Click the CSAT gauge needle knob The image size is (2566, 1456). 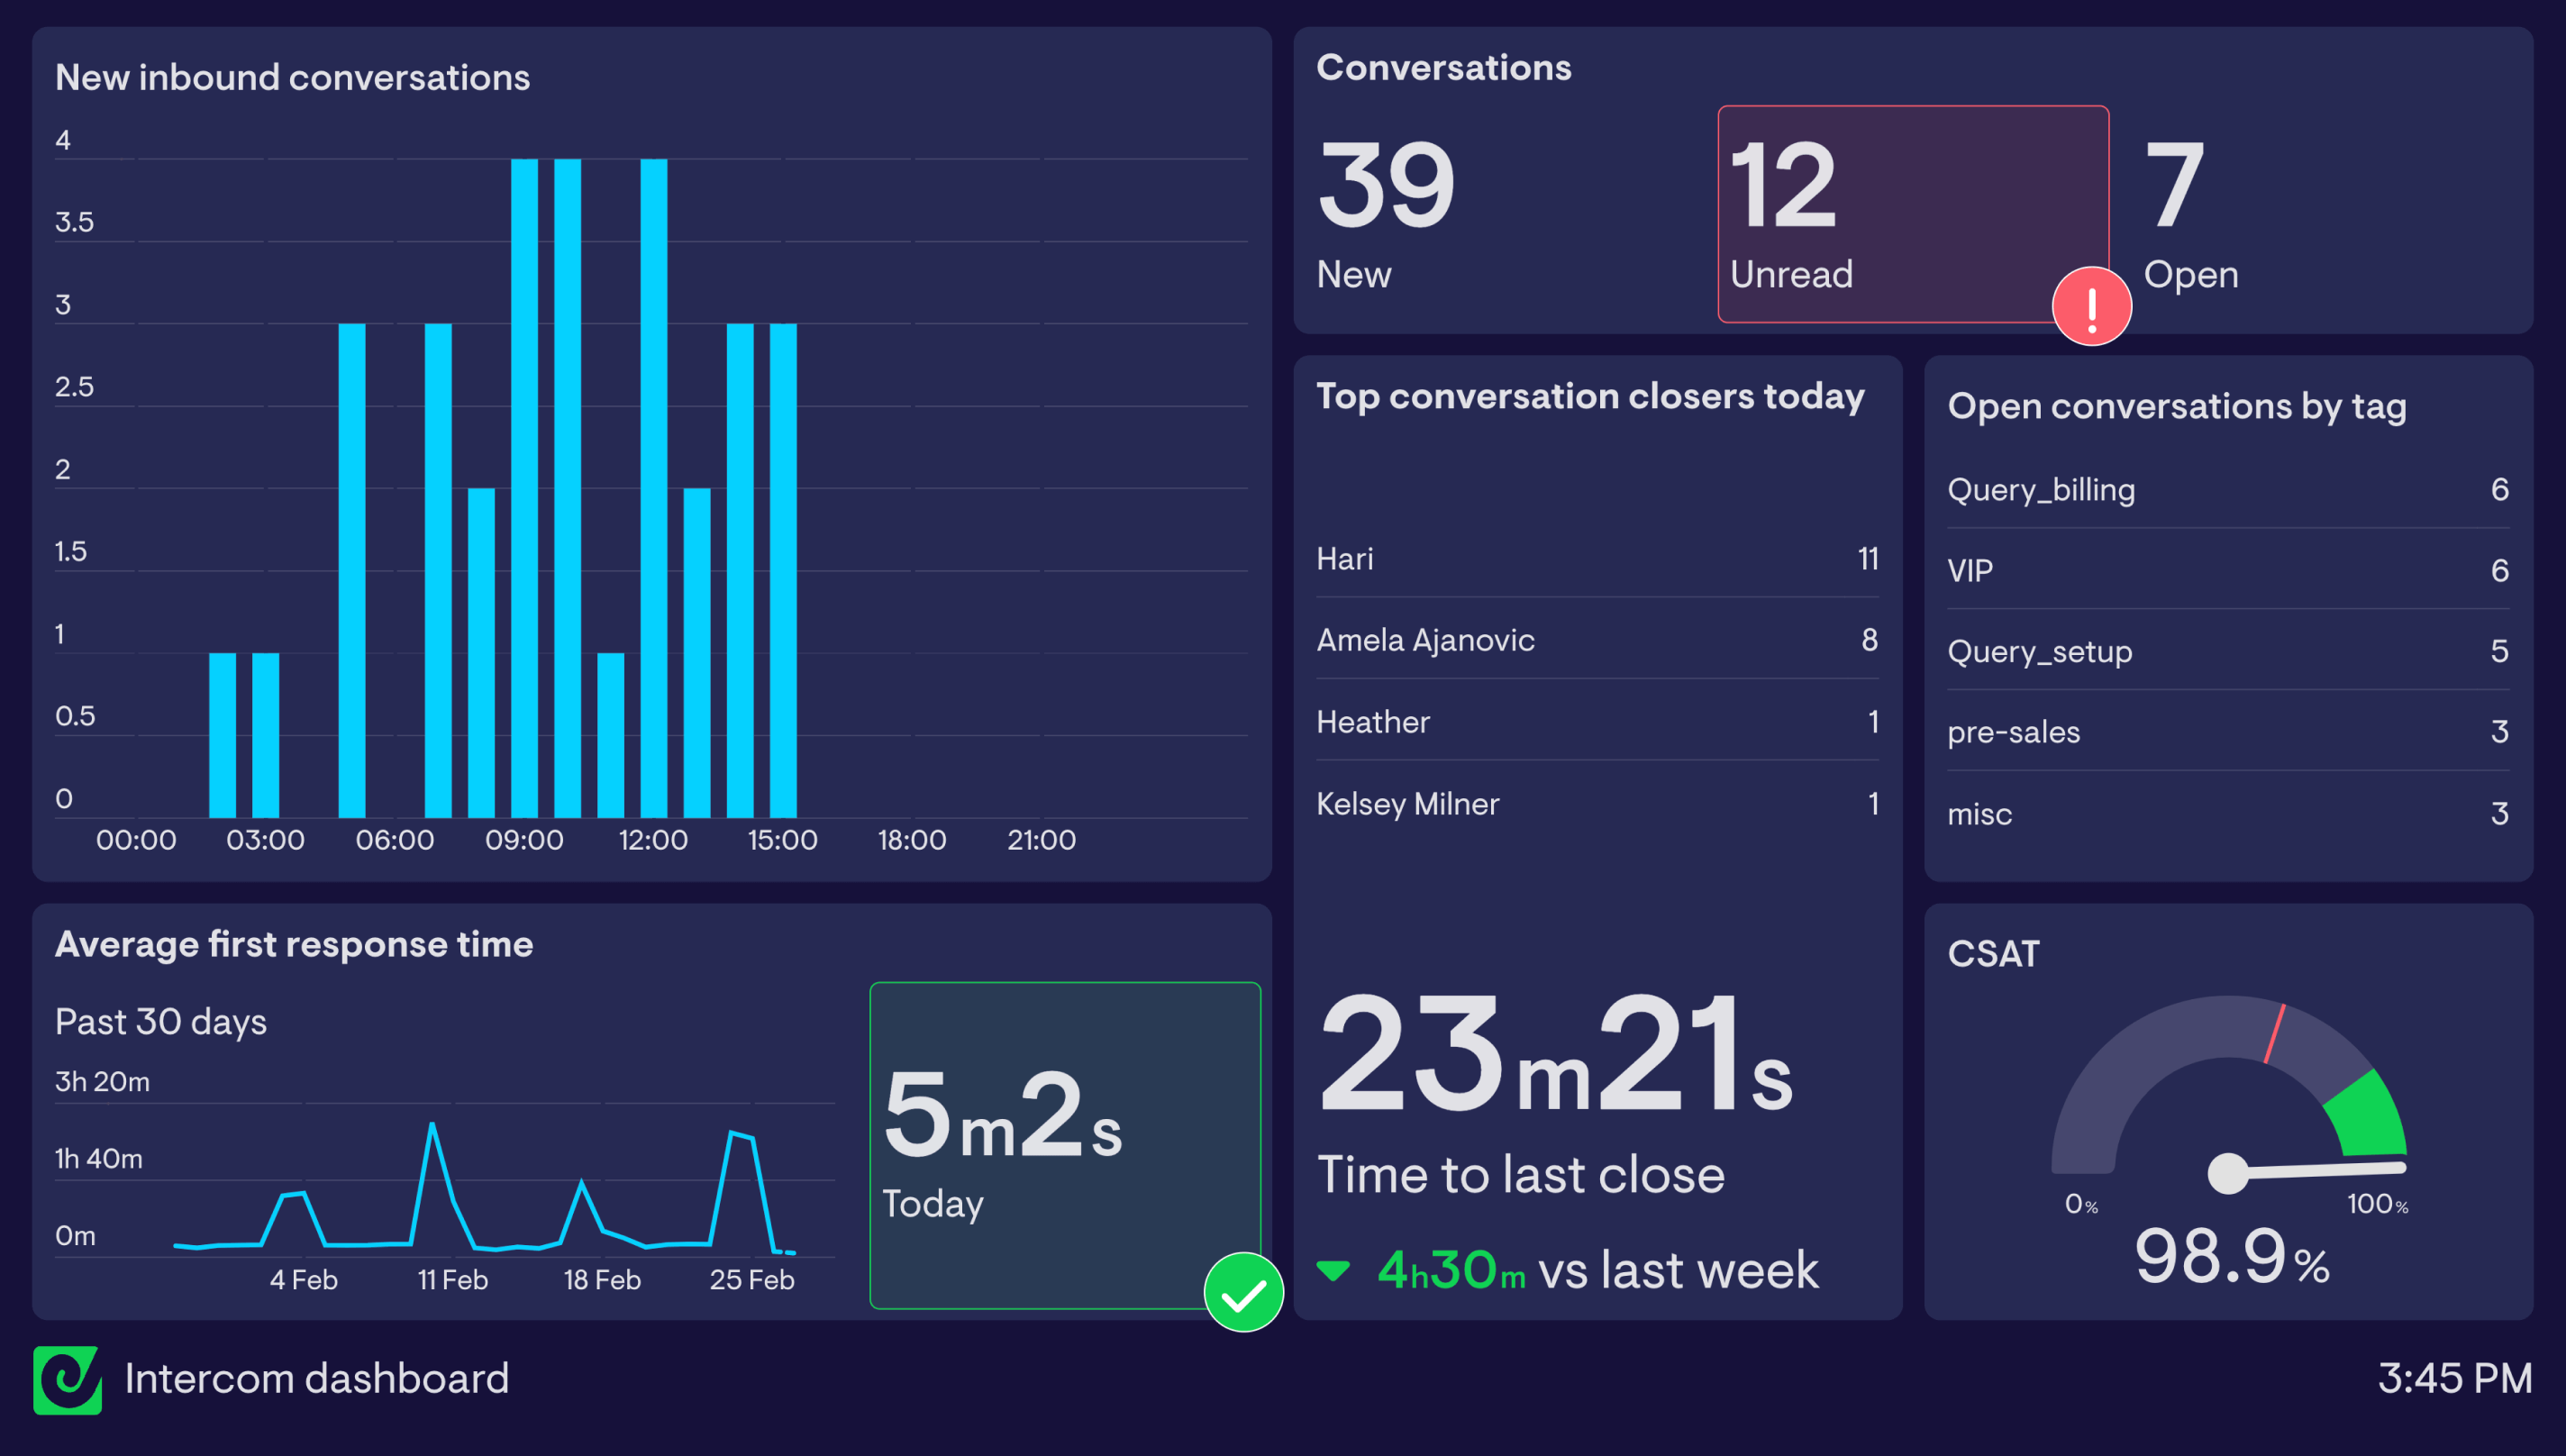2227,1173
